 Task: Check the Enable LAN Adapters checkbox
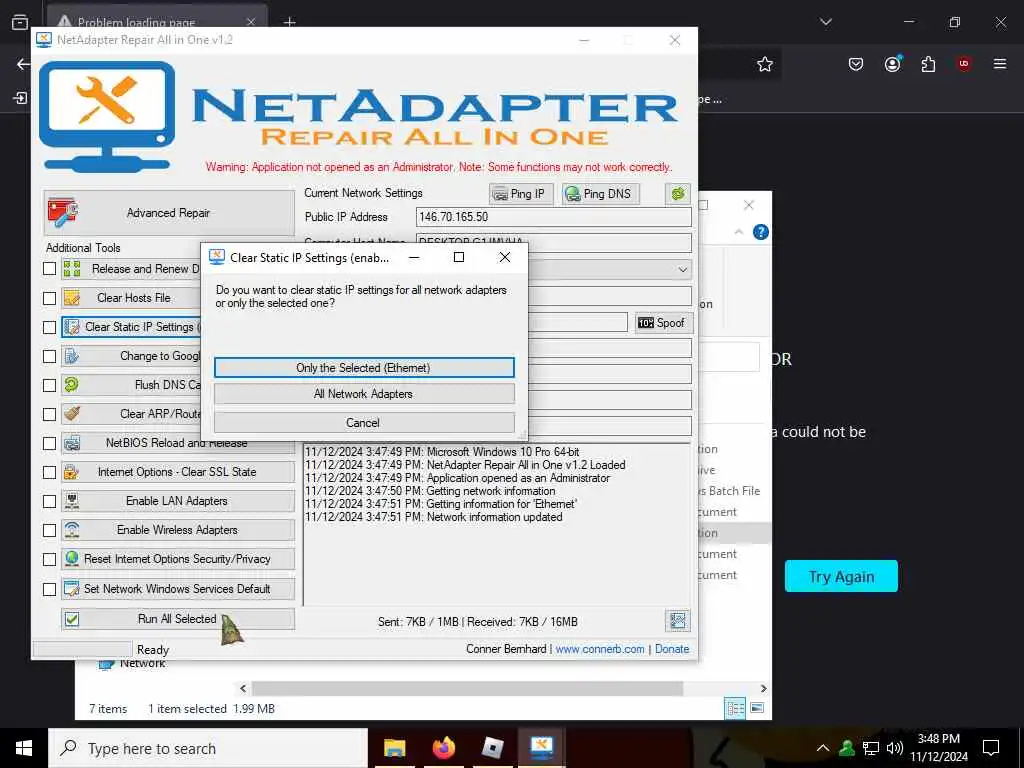point(50,501)
